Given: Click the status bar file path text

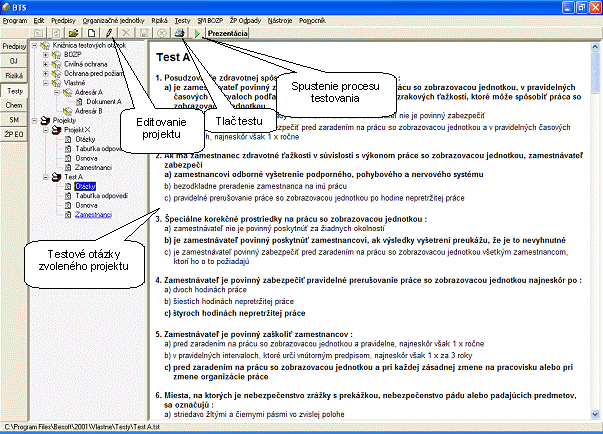Looking at the screenshot, I should [x=82, y=427].
